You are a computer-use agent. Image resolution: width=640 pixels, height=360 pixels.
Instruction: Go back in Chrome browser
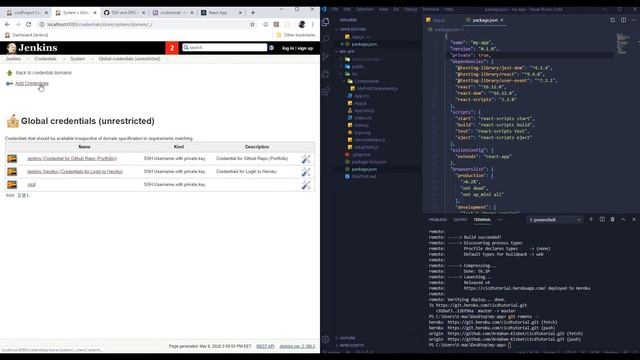[x=7, y=24]
